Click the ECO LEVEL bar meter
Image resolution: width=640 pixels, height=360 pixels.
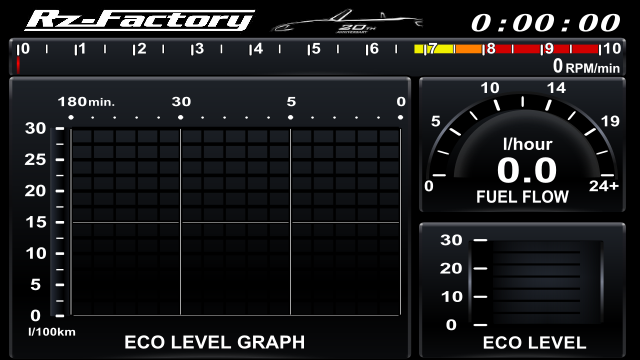(x=536, y=282)
